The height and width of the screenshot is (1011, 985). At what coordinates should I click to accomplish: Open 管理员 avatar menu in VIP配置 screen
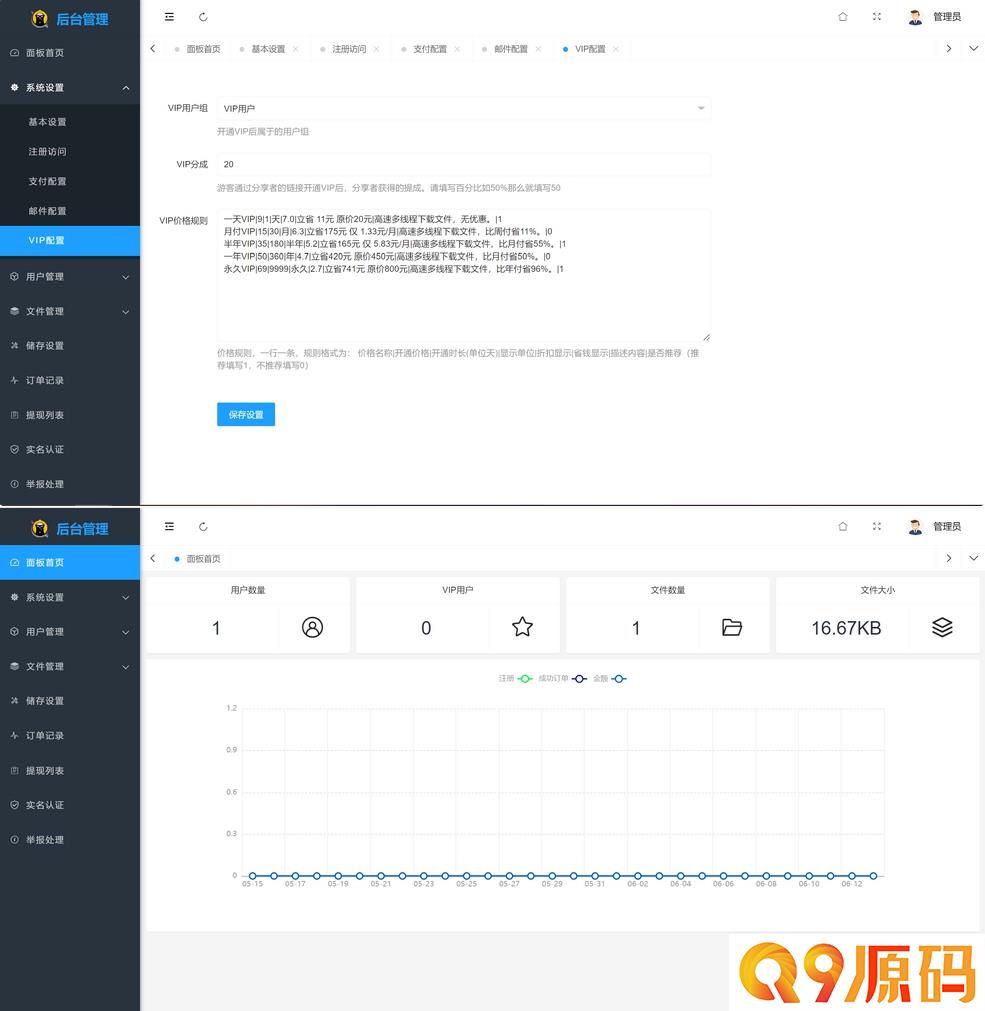pyautogui.click(x=935, y=17)
